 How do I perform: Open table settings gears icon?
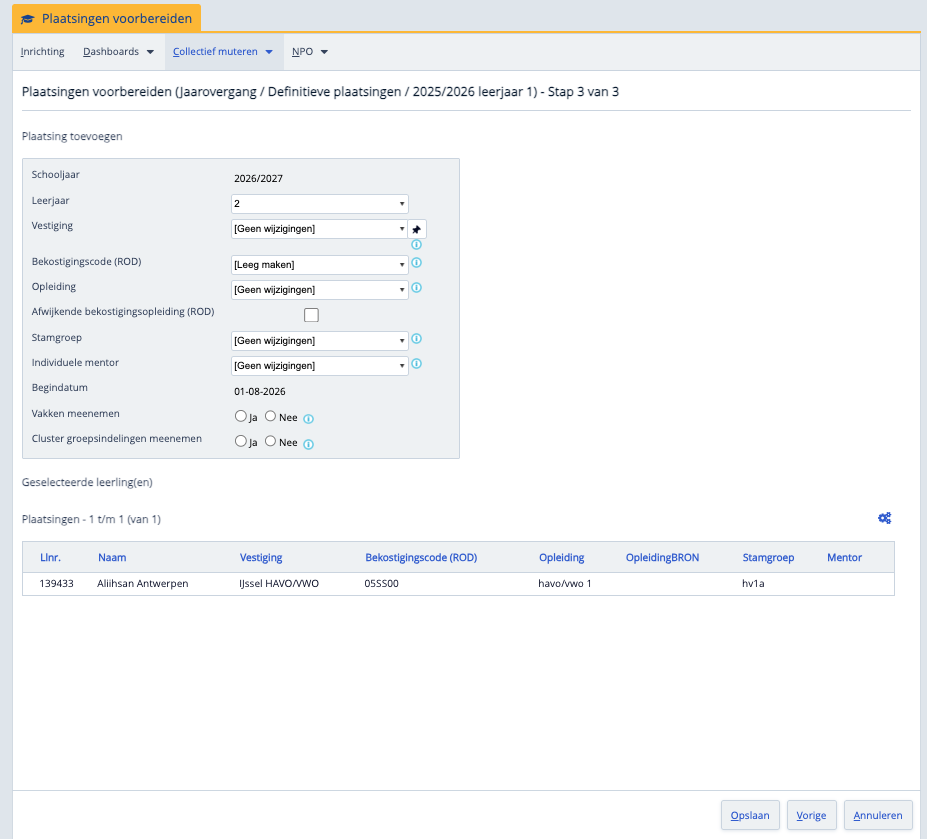tap(884, 518)
